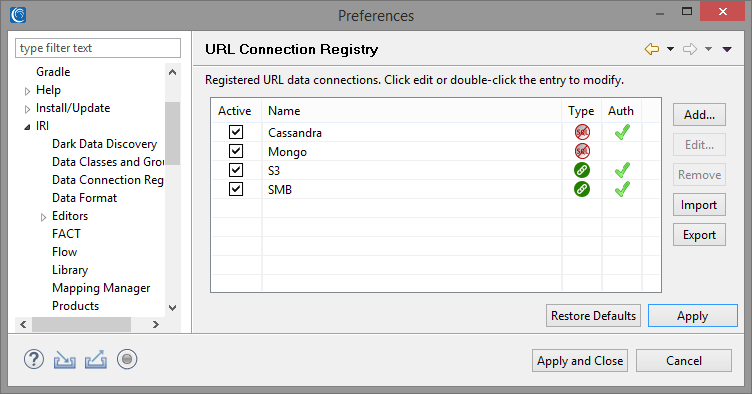Screen dimensions: 752x394
Task: Click the import preferences icon
Action: 64,359
